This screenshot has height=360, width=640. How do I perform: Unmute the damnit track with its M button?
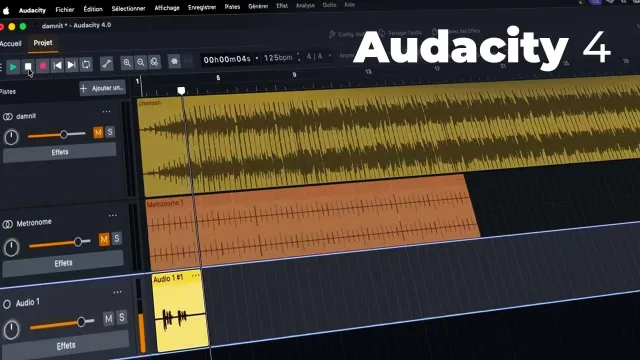coord(98,133)
